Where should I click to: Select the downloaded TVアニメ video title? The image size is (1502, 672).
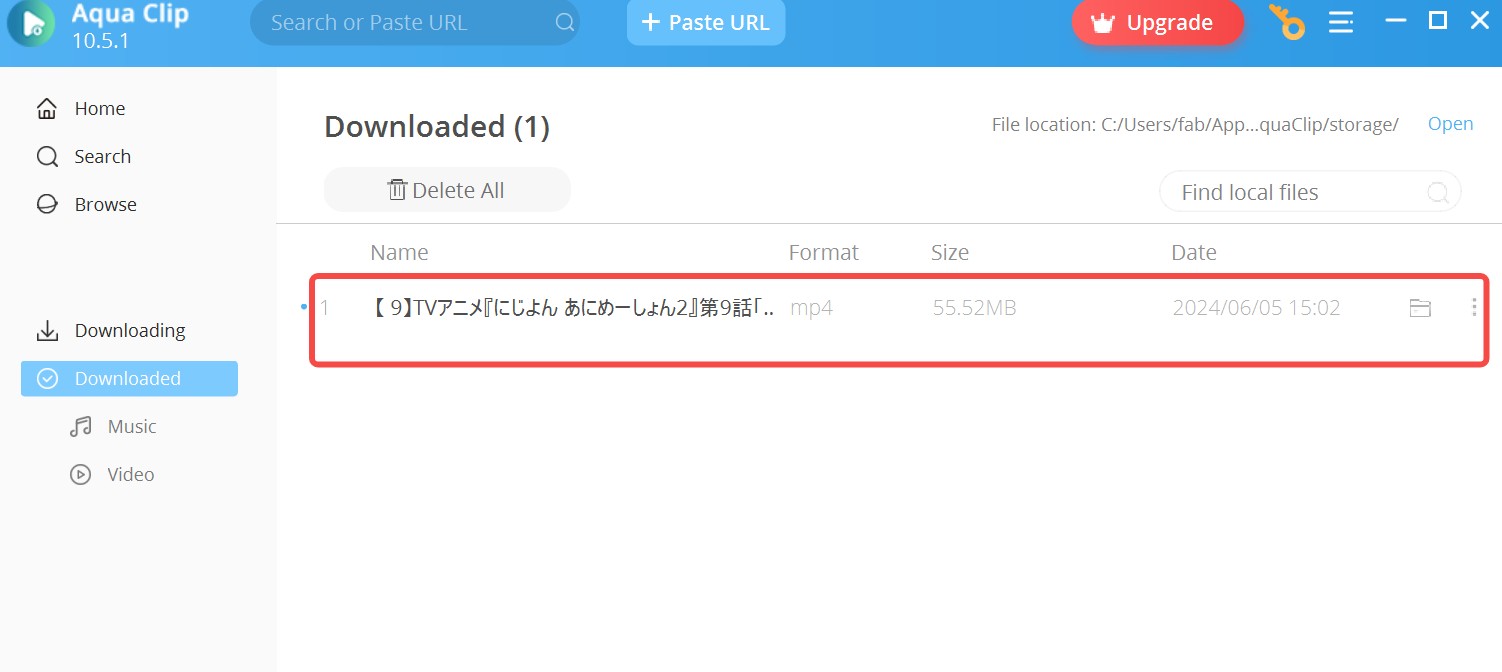pos(572,308)
